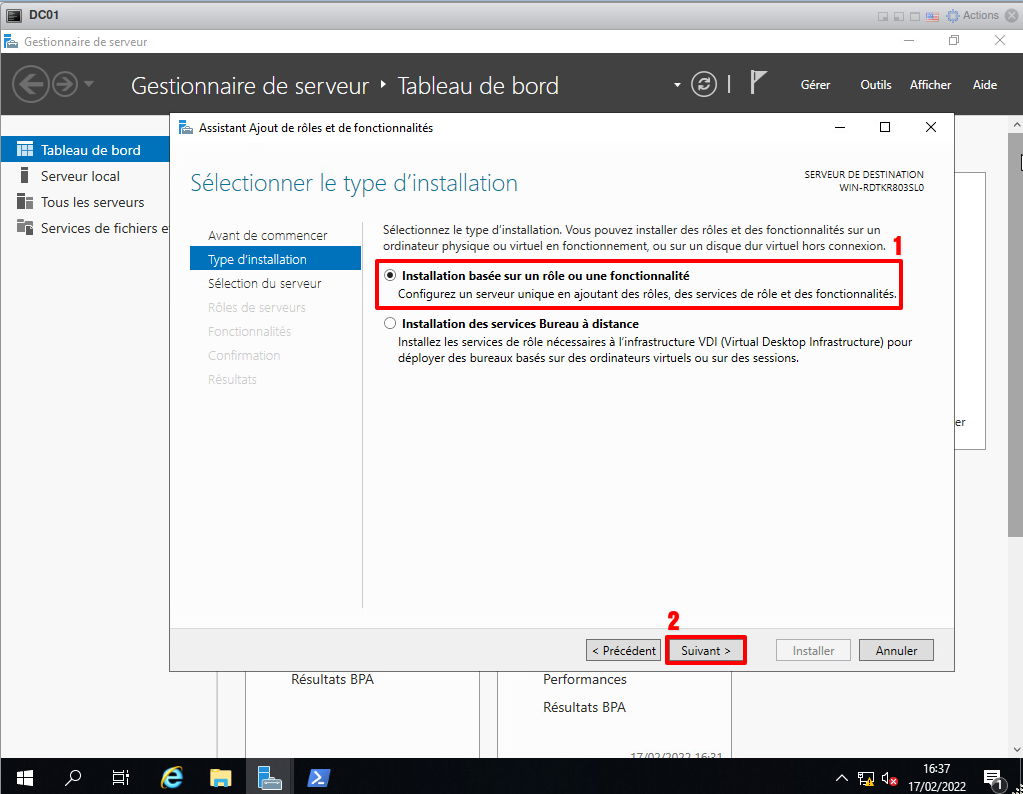Launch File Explorer from the taskbar
The height and width of the screenshot is (794, 1023).
[x=221, y=777]
